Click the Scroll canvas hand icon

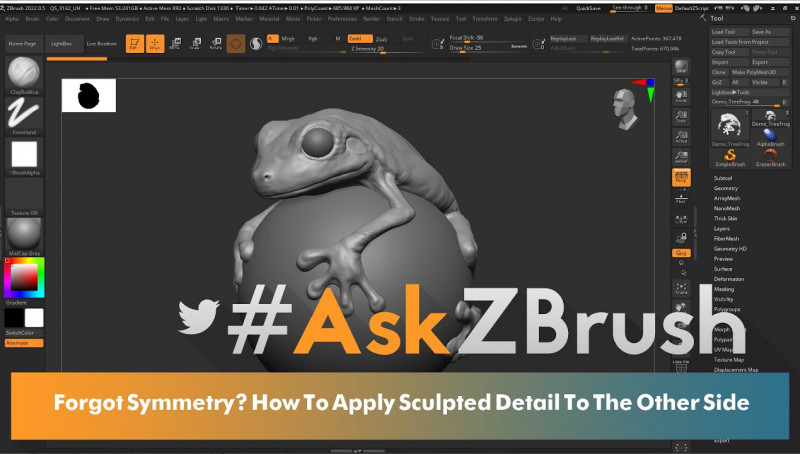click(681, 96)
